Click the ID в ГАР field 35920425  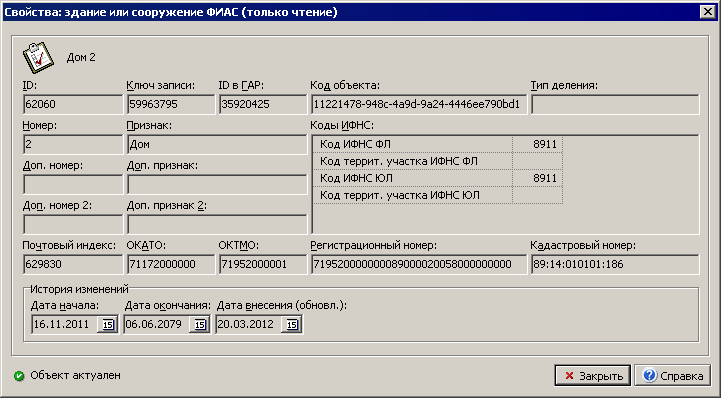[x=263, y=104]
